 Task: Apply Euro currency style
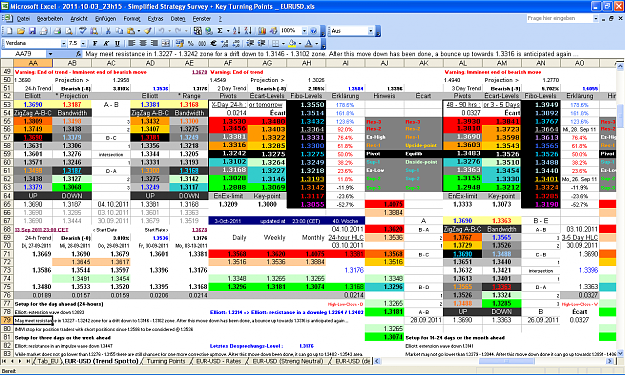pyautogui.click(x=214, y=43)
